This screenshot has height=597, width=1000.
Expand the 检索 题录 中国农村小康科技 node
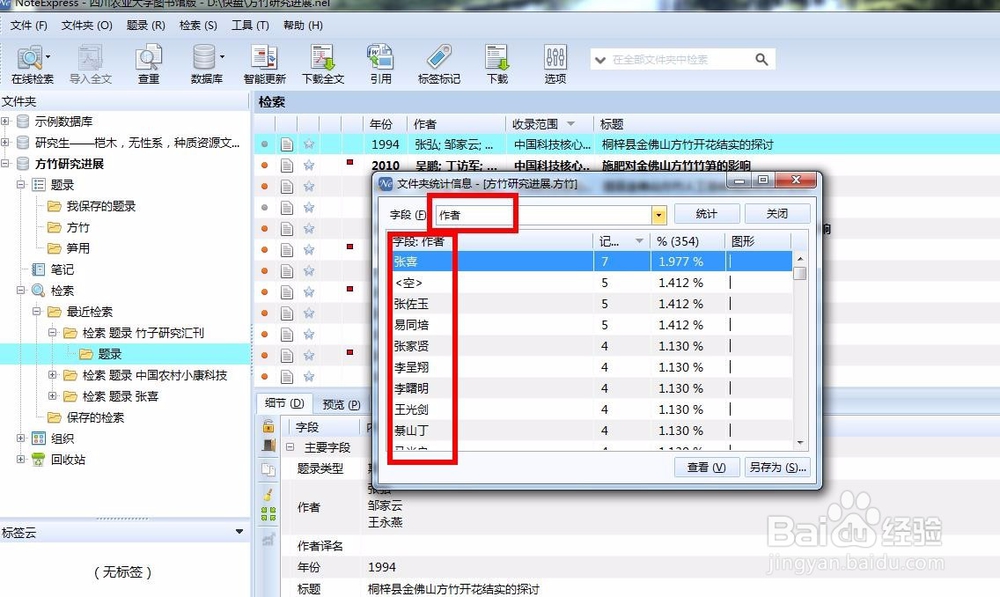53,375
